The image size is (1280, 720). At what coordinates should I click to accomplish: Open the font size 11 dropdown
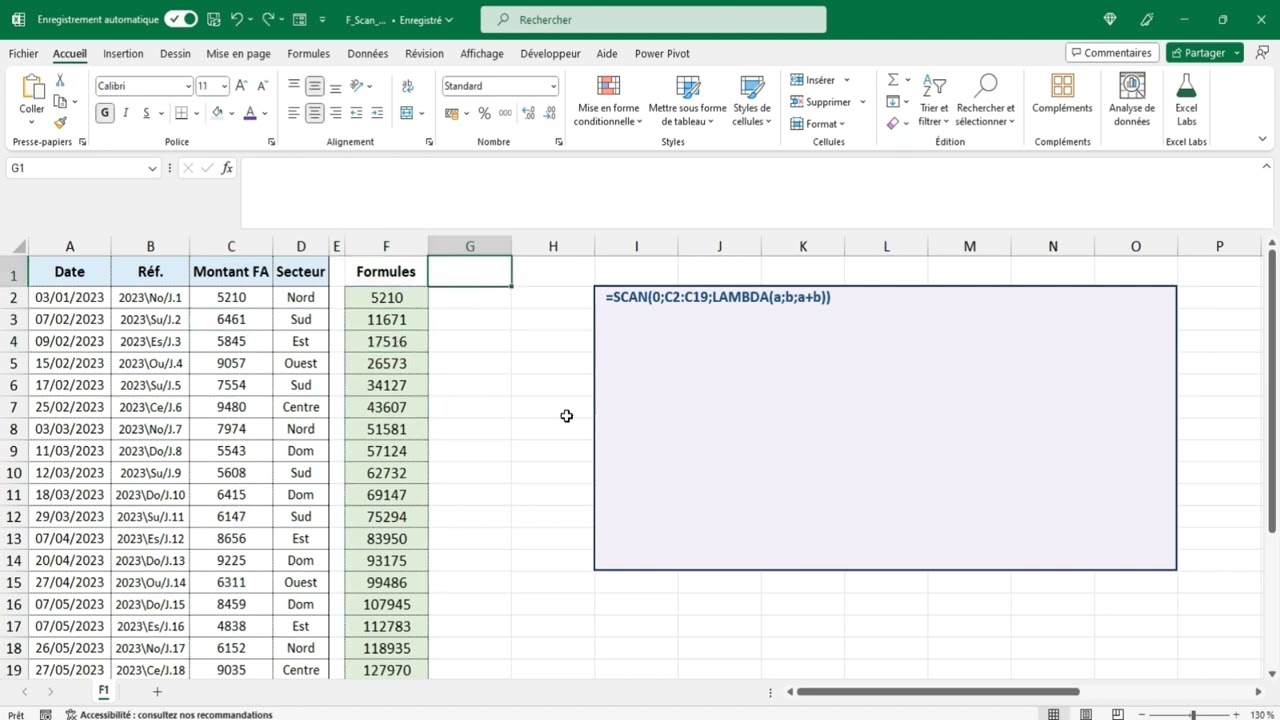(224, 86)
